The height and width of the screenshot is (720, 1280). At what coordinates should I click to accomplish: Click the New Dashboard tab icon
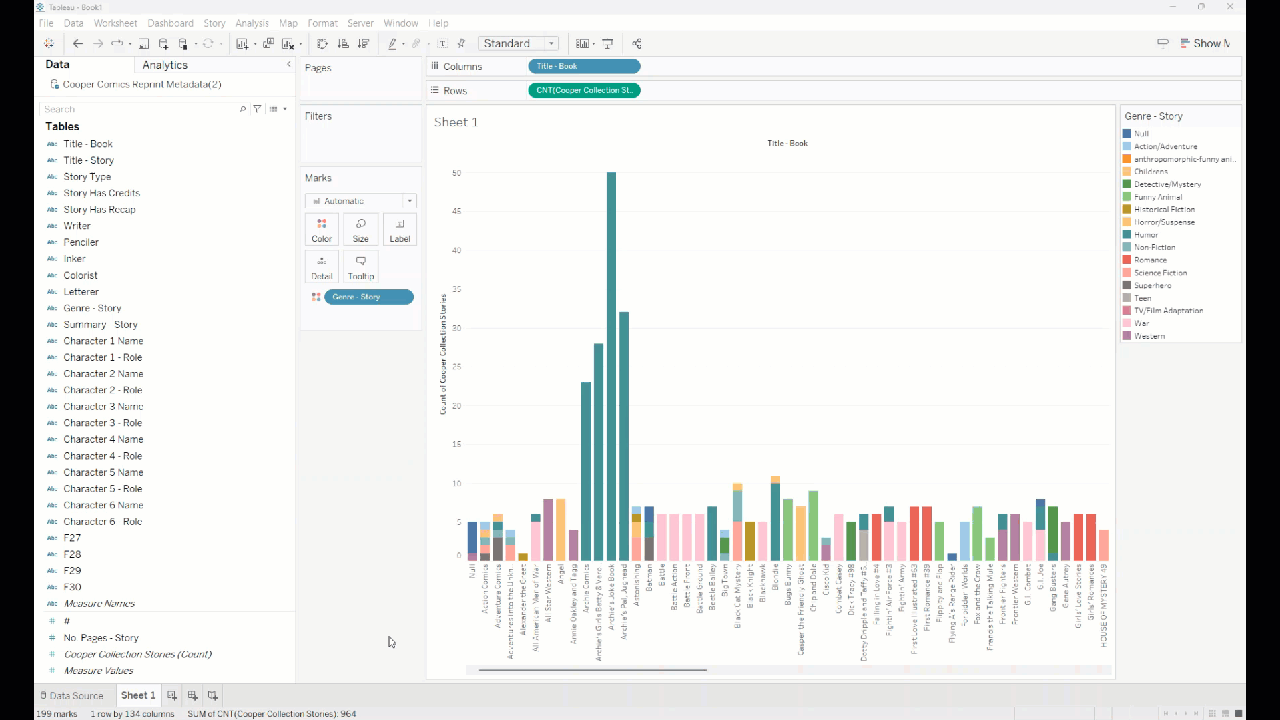[x=193, y=695]
